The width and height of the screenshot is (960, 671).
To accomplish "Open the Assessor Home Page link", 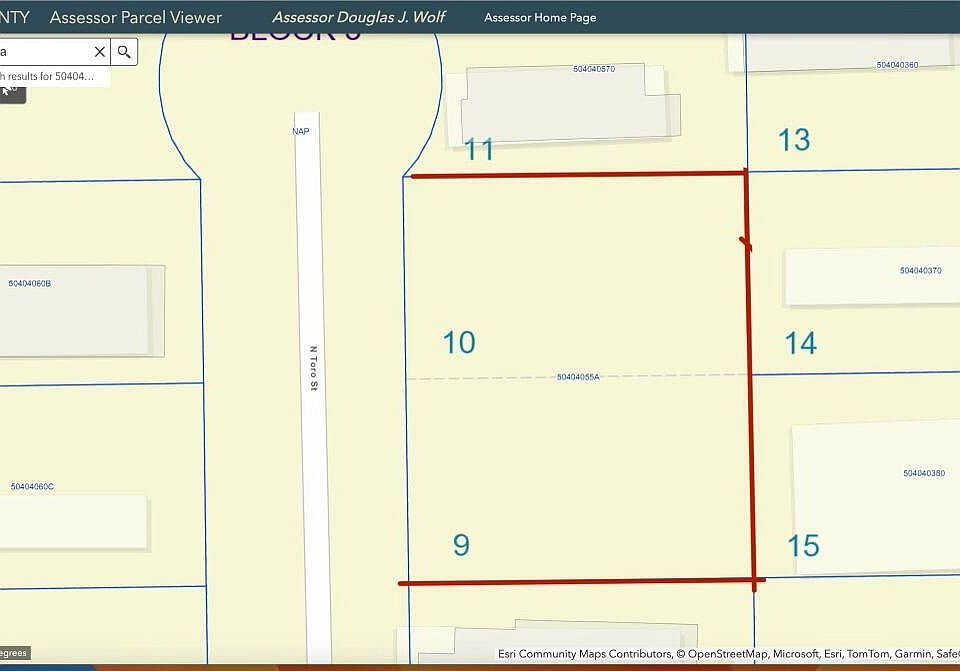I will [540, 18].
